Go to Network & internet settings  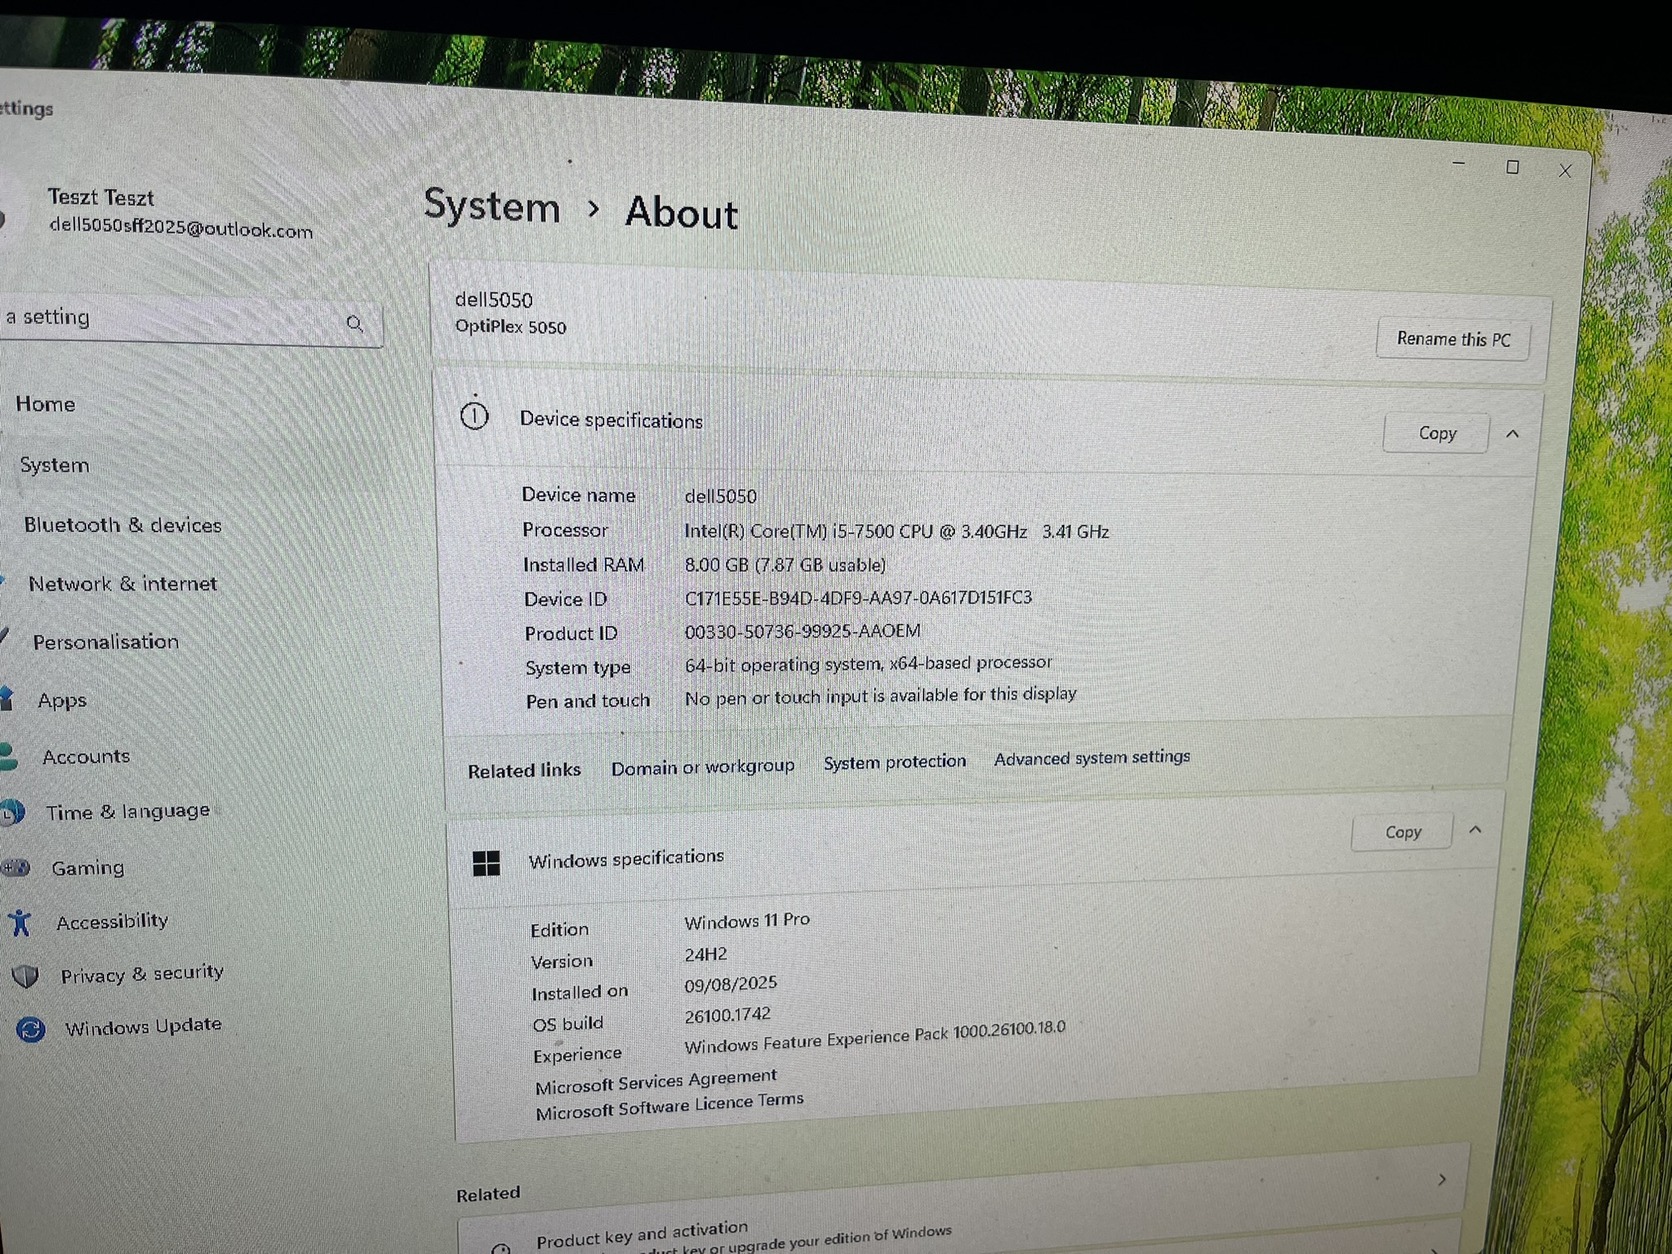click(x=122, y=583)
